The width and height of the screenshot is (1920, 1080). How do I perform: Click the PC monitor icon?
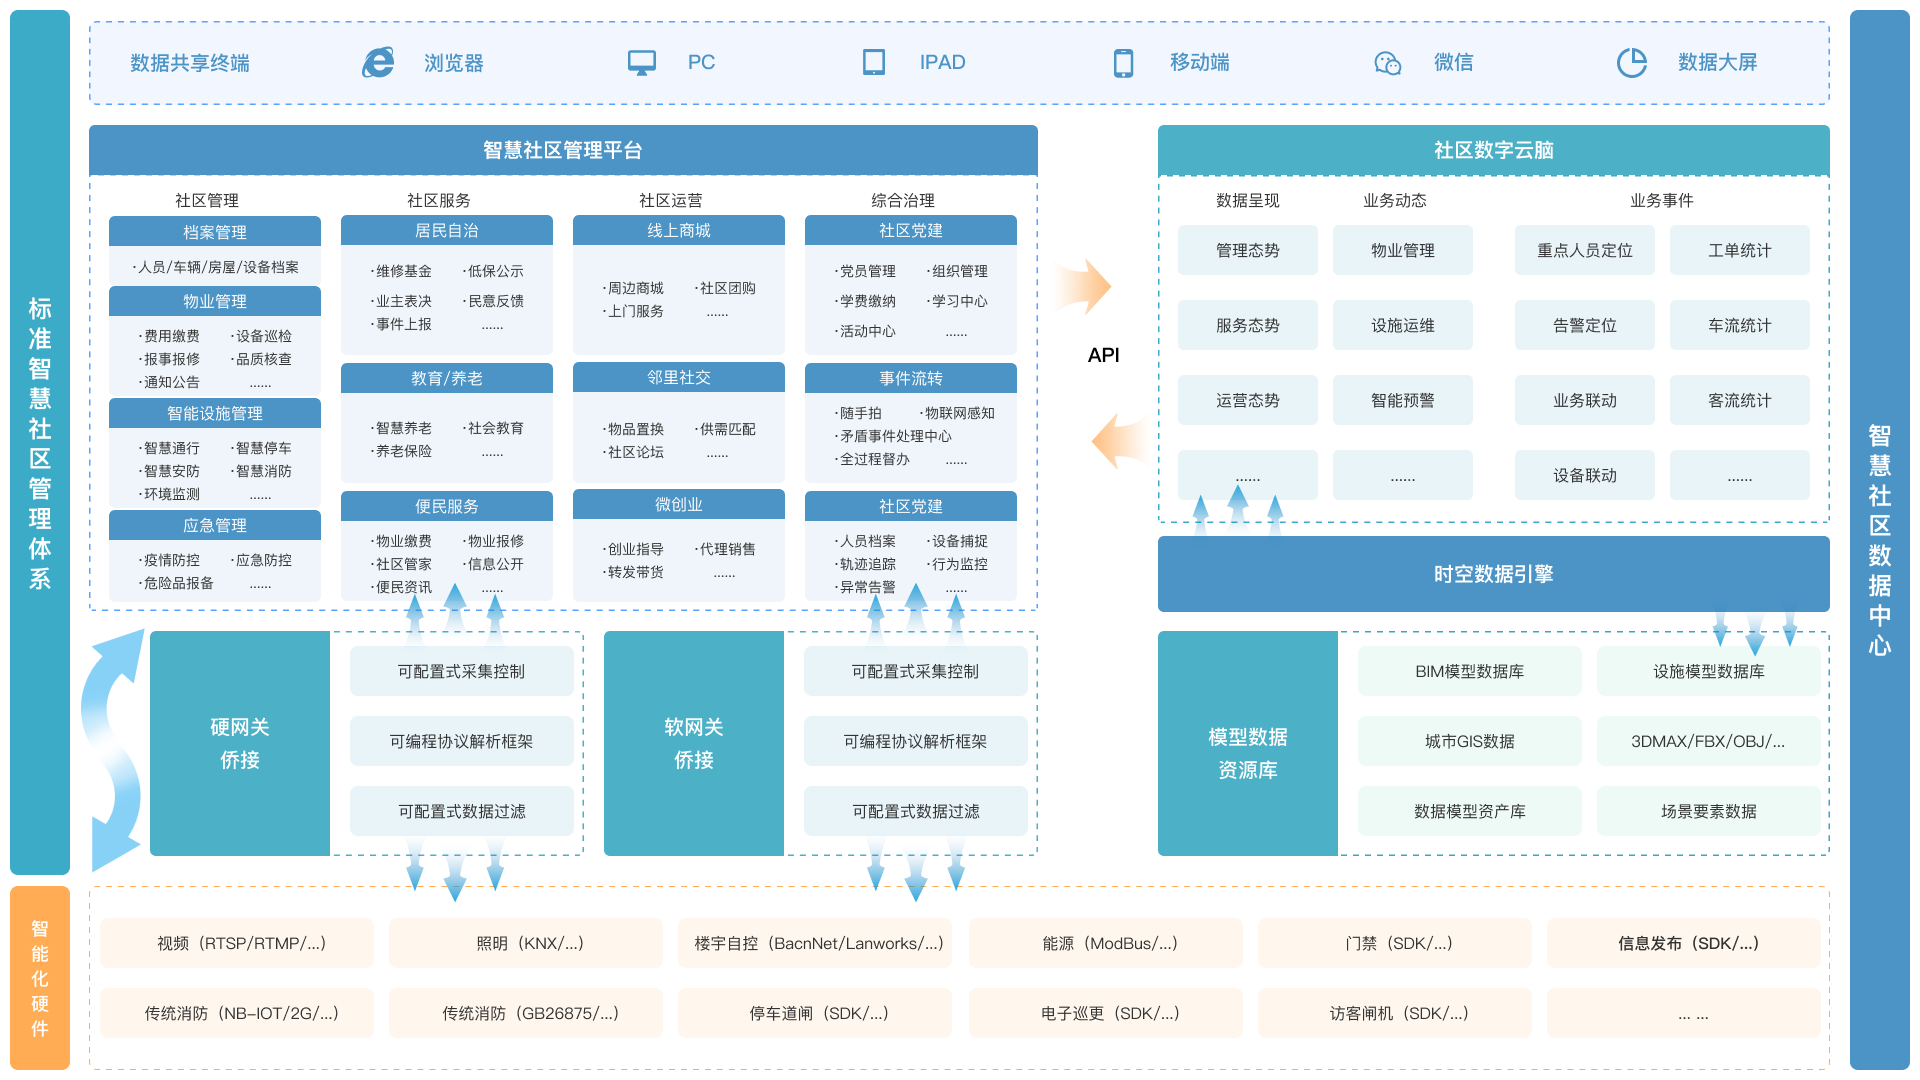642,62
